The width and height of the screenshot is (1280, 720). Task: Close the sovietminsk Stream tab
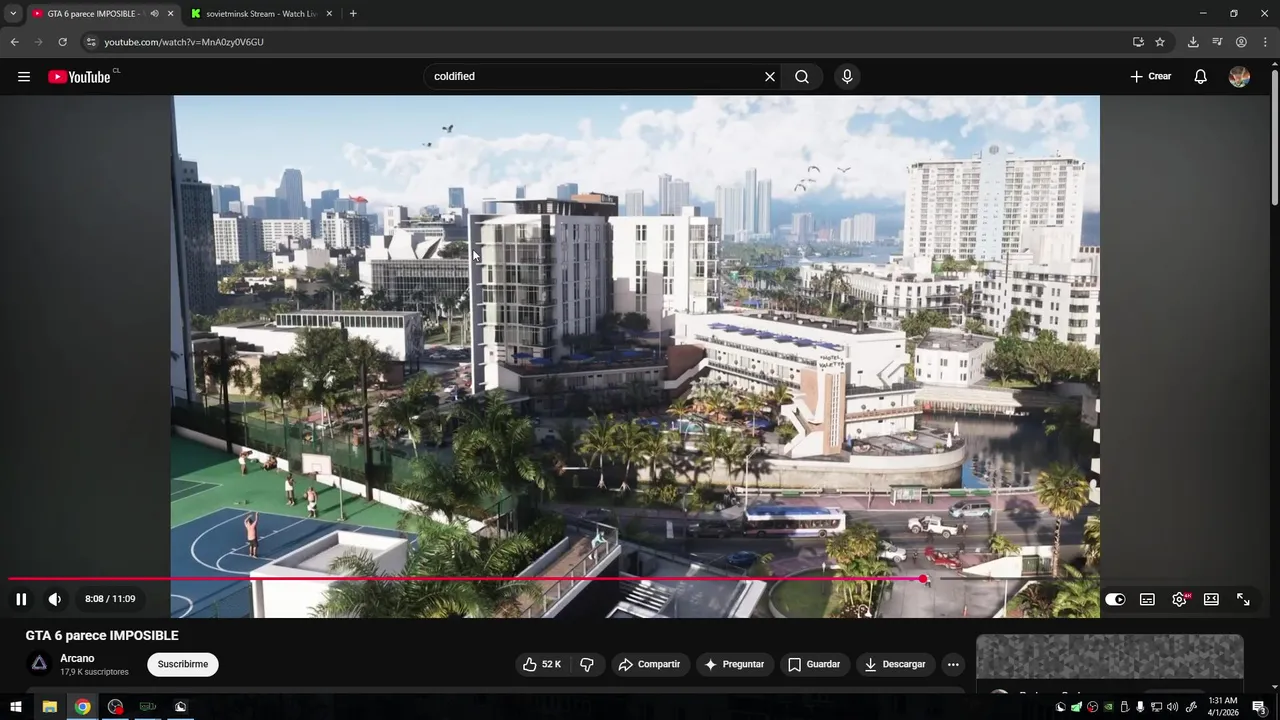(x=328, y=14)
